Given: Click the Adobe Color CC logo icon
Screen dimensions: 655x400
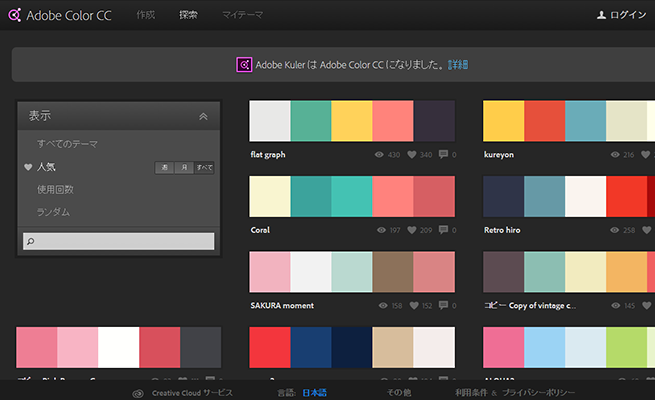Looking at the screenshot, I should pos(15,15).
